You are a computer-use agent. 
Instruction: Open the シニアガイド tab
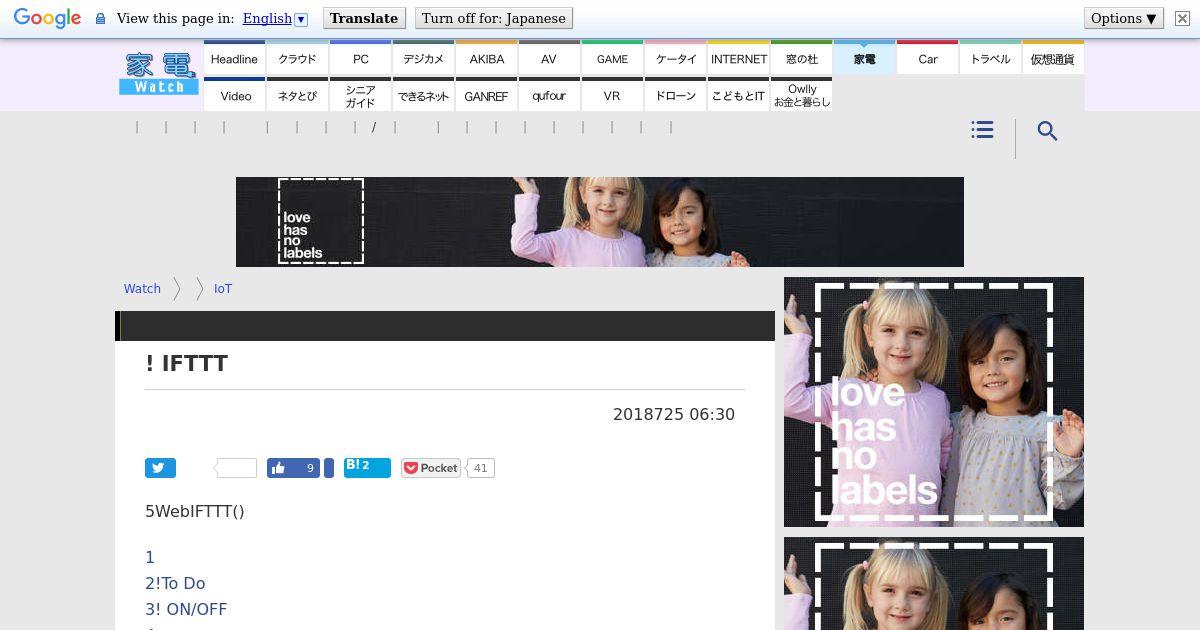(360, 95)
